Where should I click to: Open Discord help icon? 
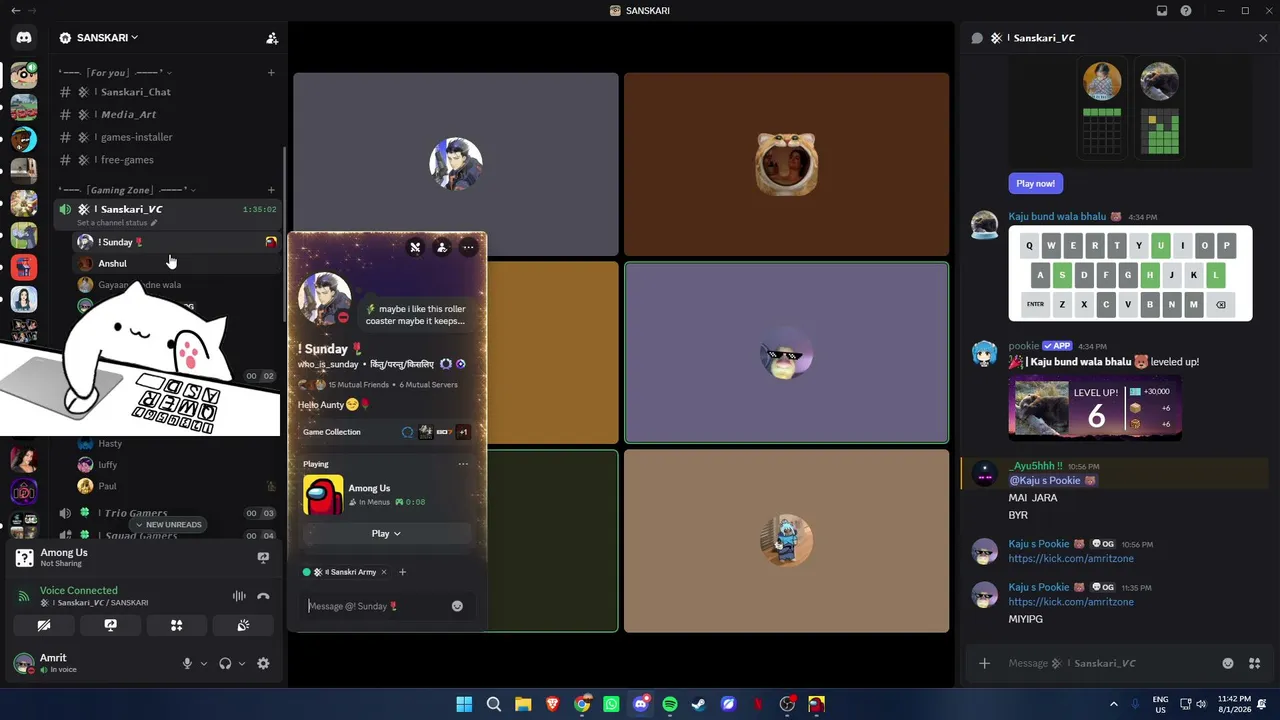pyautogui.click(x=1186, y=11)
